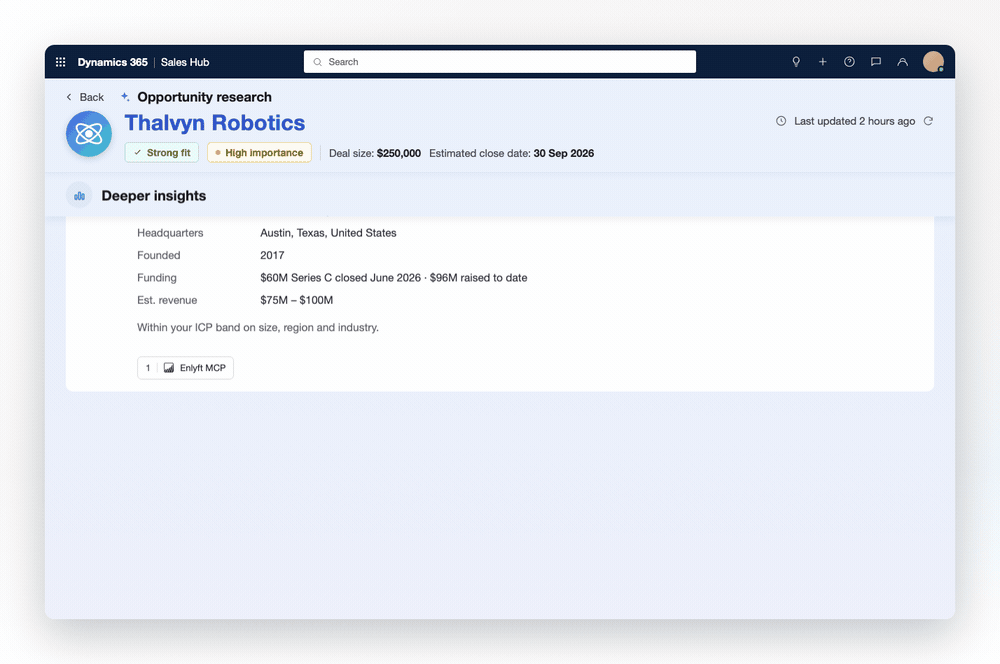Click the Founded value 2017
This screenshot has width=1000, height=664.
point(272,255)
